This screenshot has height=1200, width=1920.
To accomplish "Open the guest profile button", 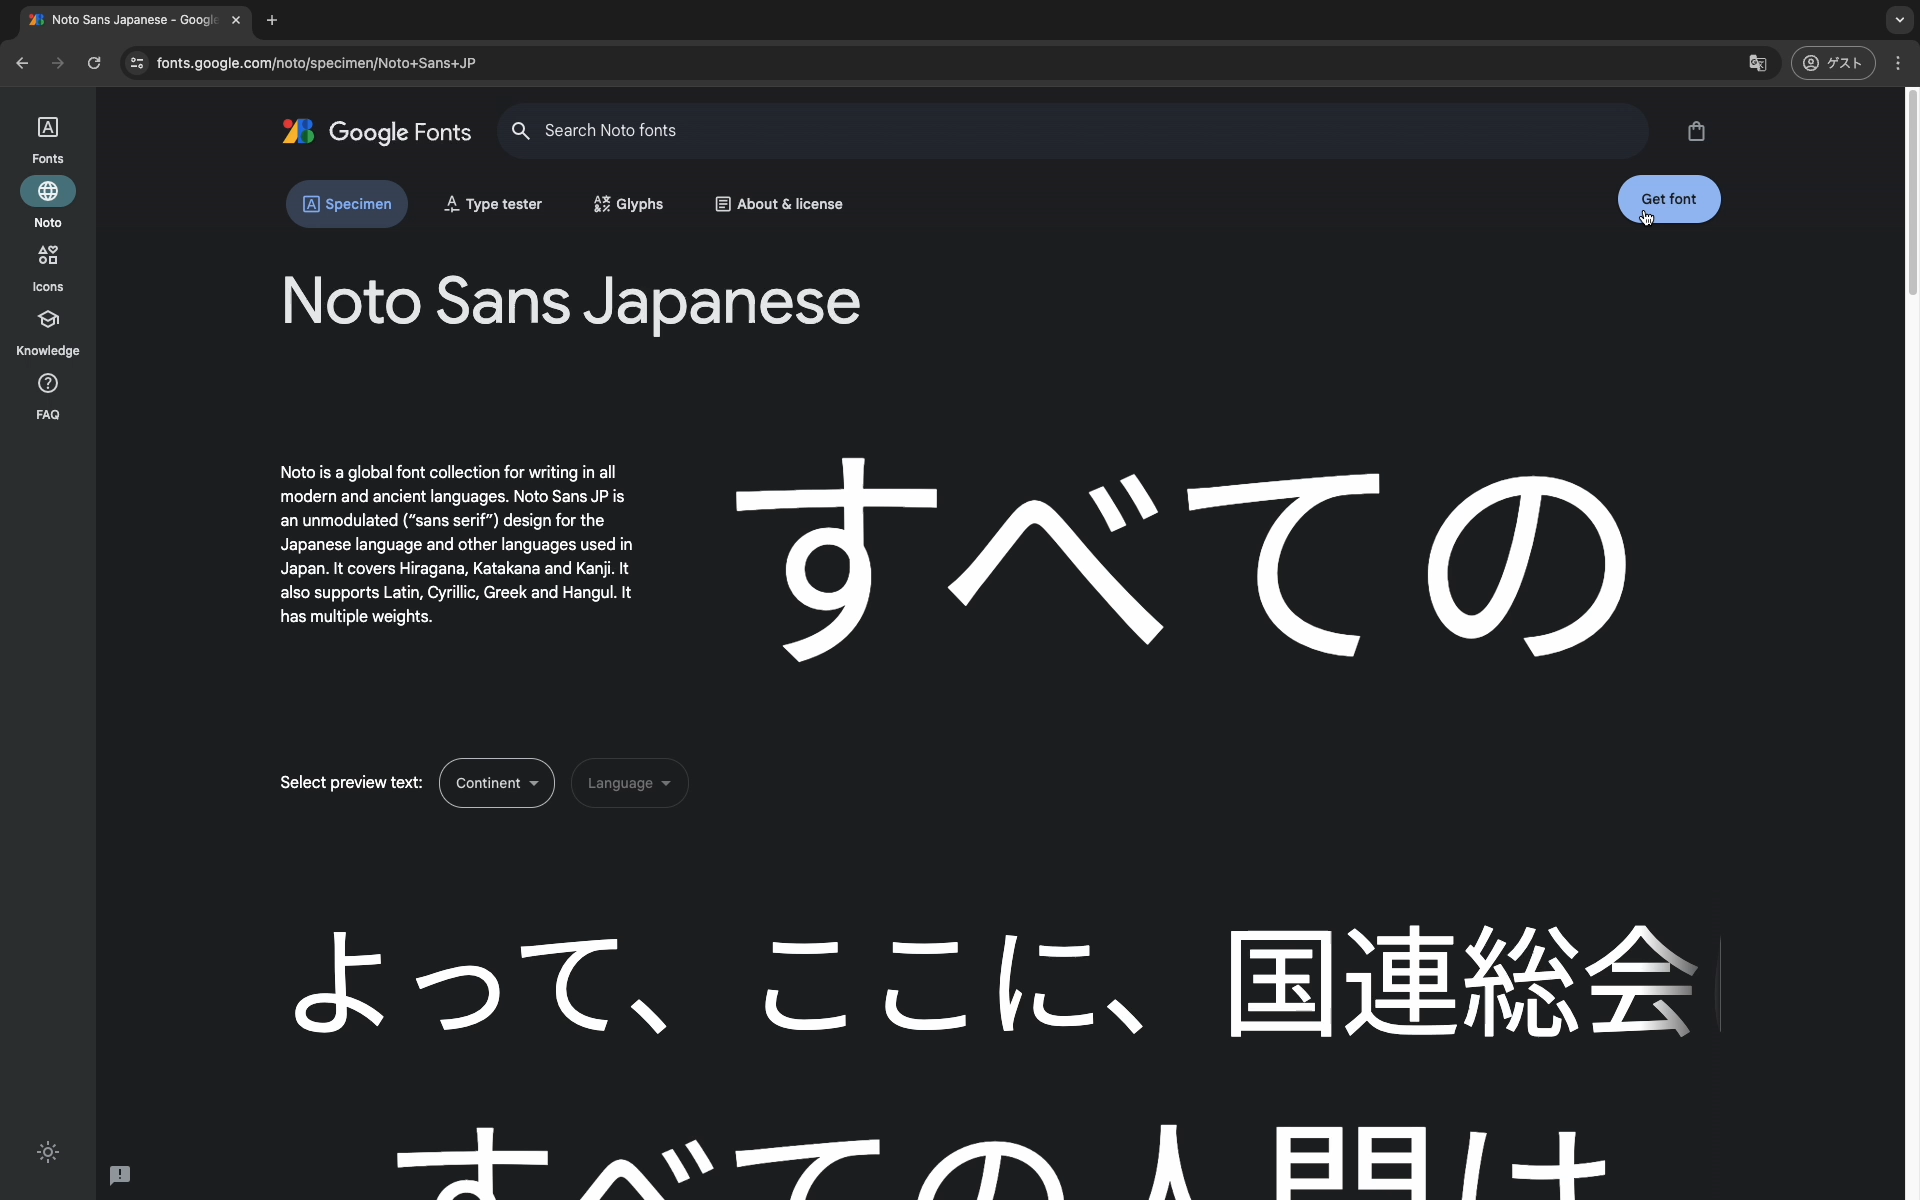I will 1833,63.
